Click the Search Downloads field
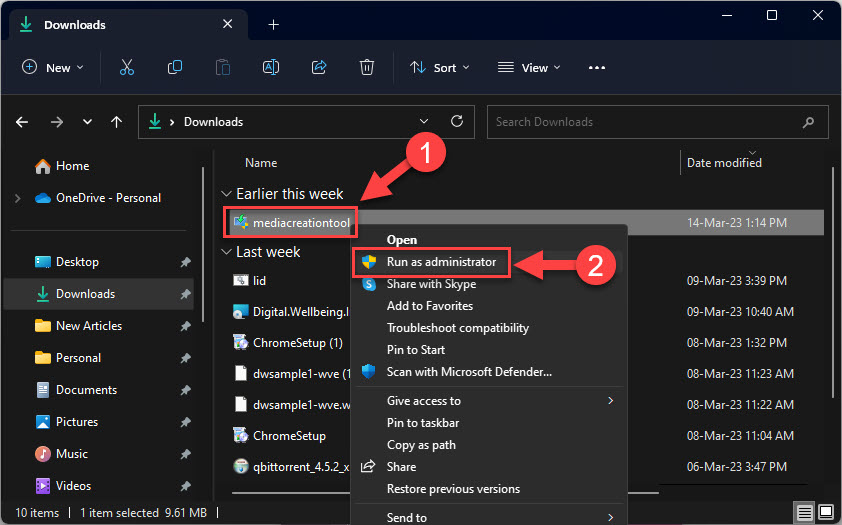Image resolution: width=842 pixels, height=525 pixels. [657, 122]
